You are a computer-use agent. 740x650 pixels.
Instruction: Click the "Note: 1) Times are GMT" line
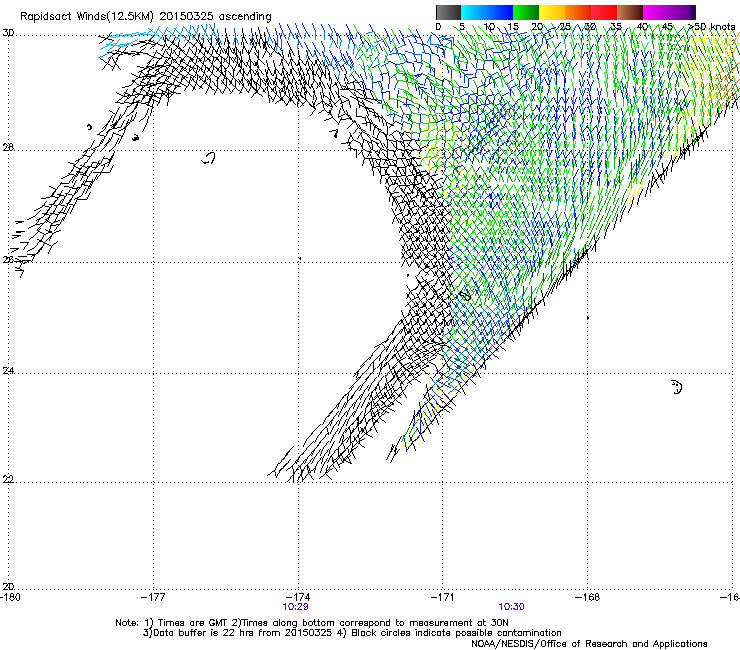(x=312, y=623)
